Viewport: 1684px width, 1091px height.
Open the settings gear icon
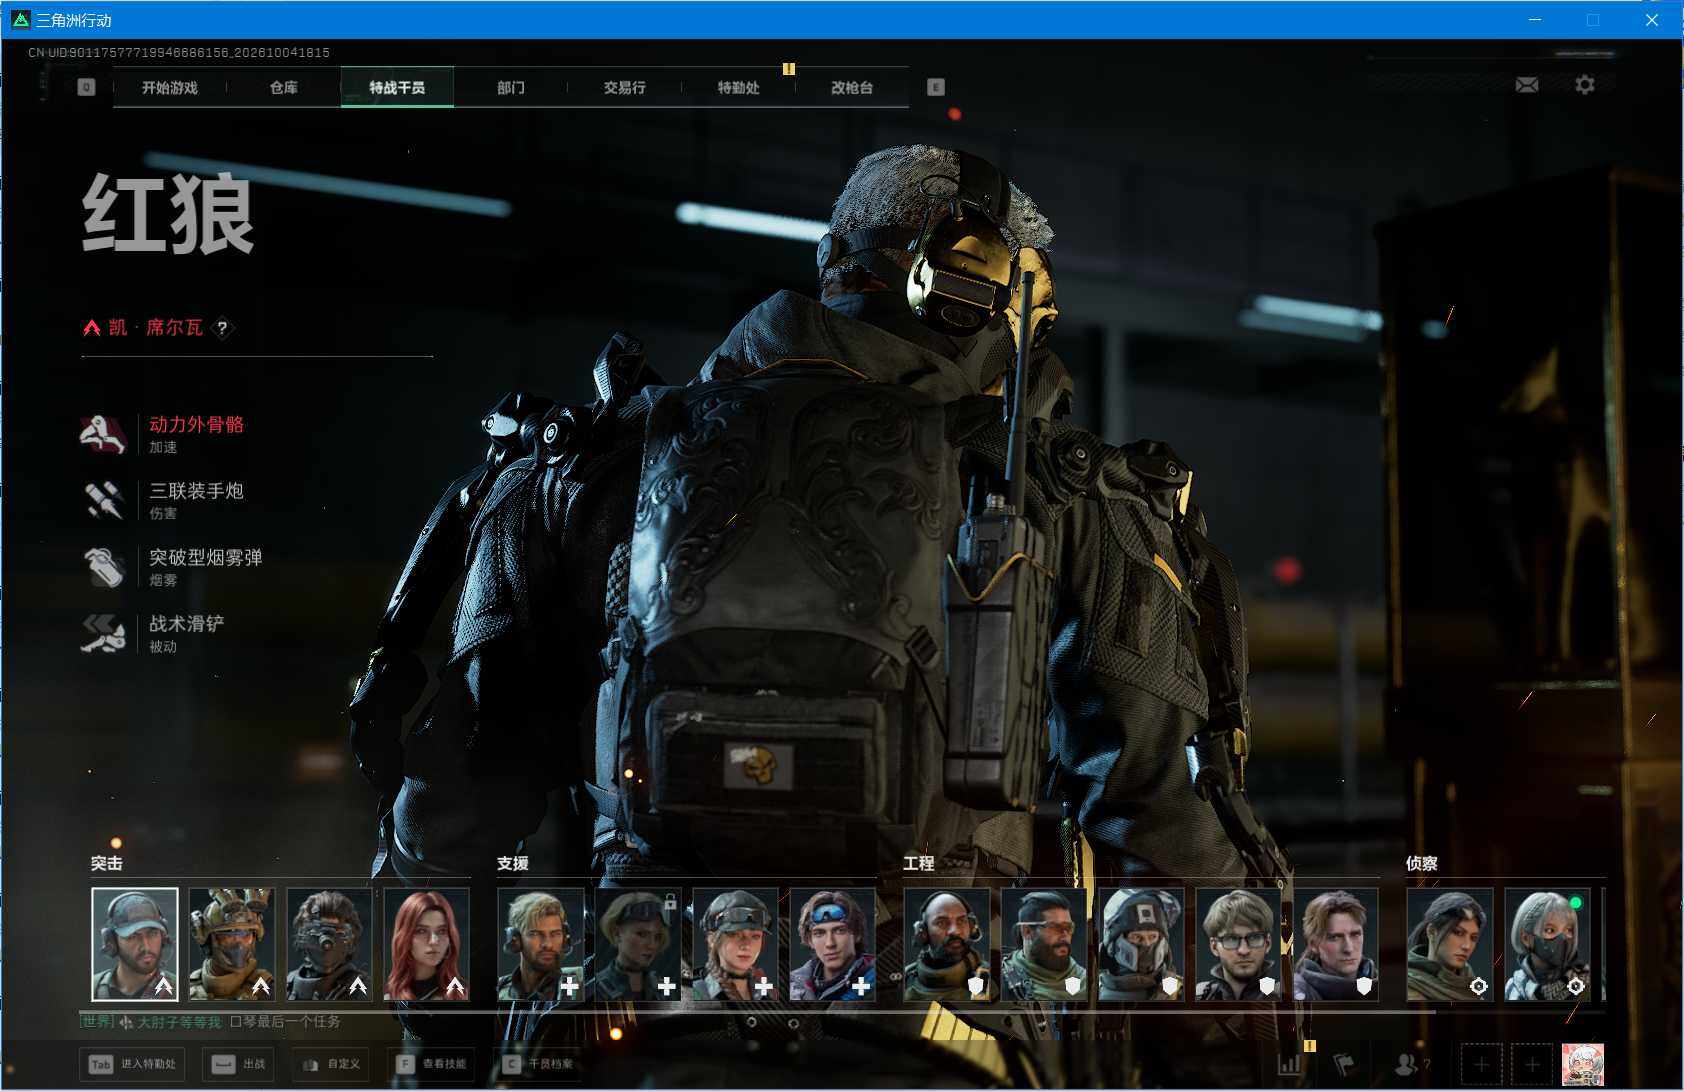point(1585,85)
